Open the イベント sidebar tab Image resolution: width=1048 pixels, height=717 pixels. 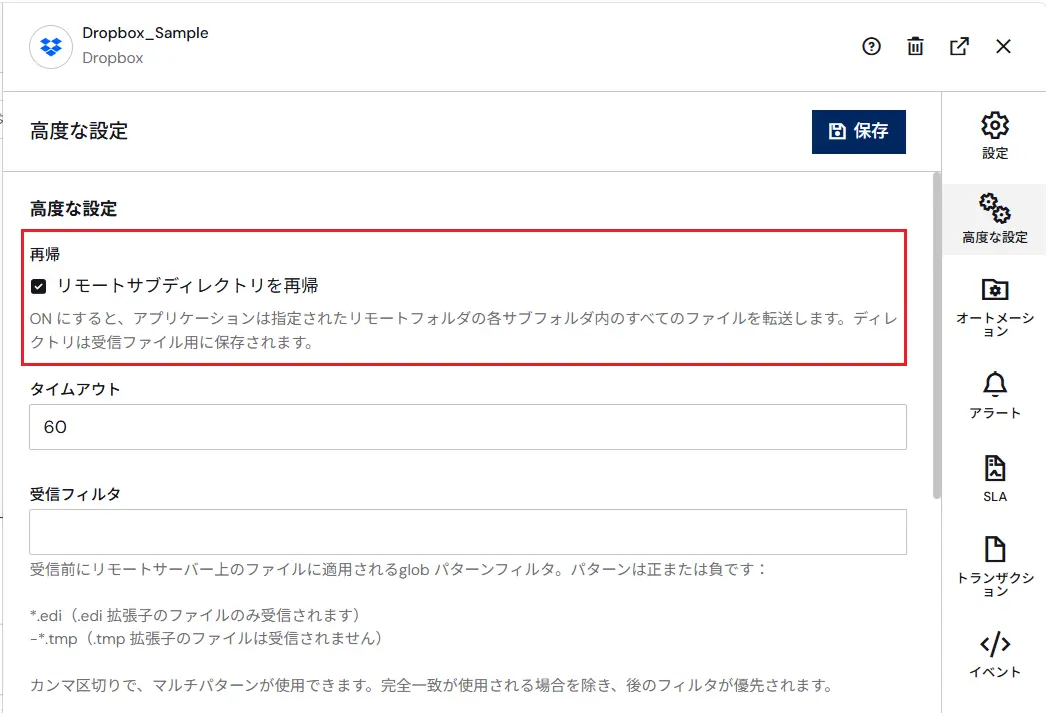click(x=995, y=654)
